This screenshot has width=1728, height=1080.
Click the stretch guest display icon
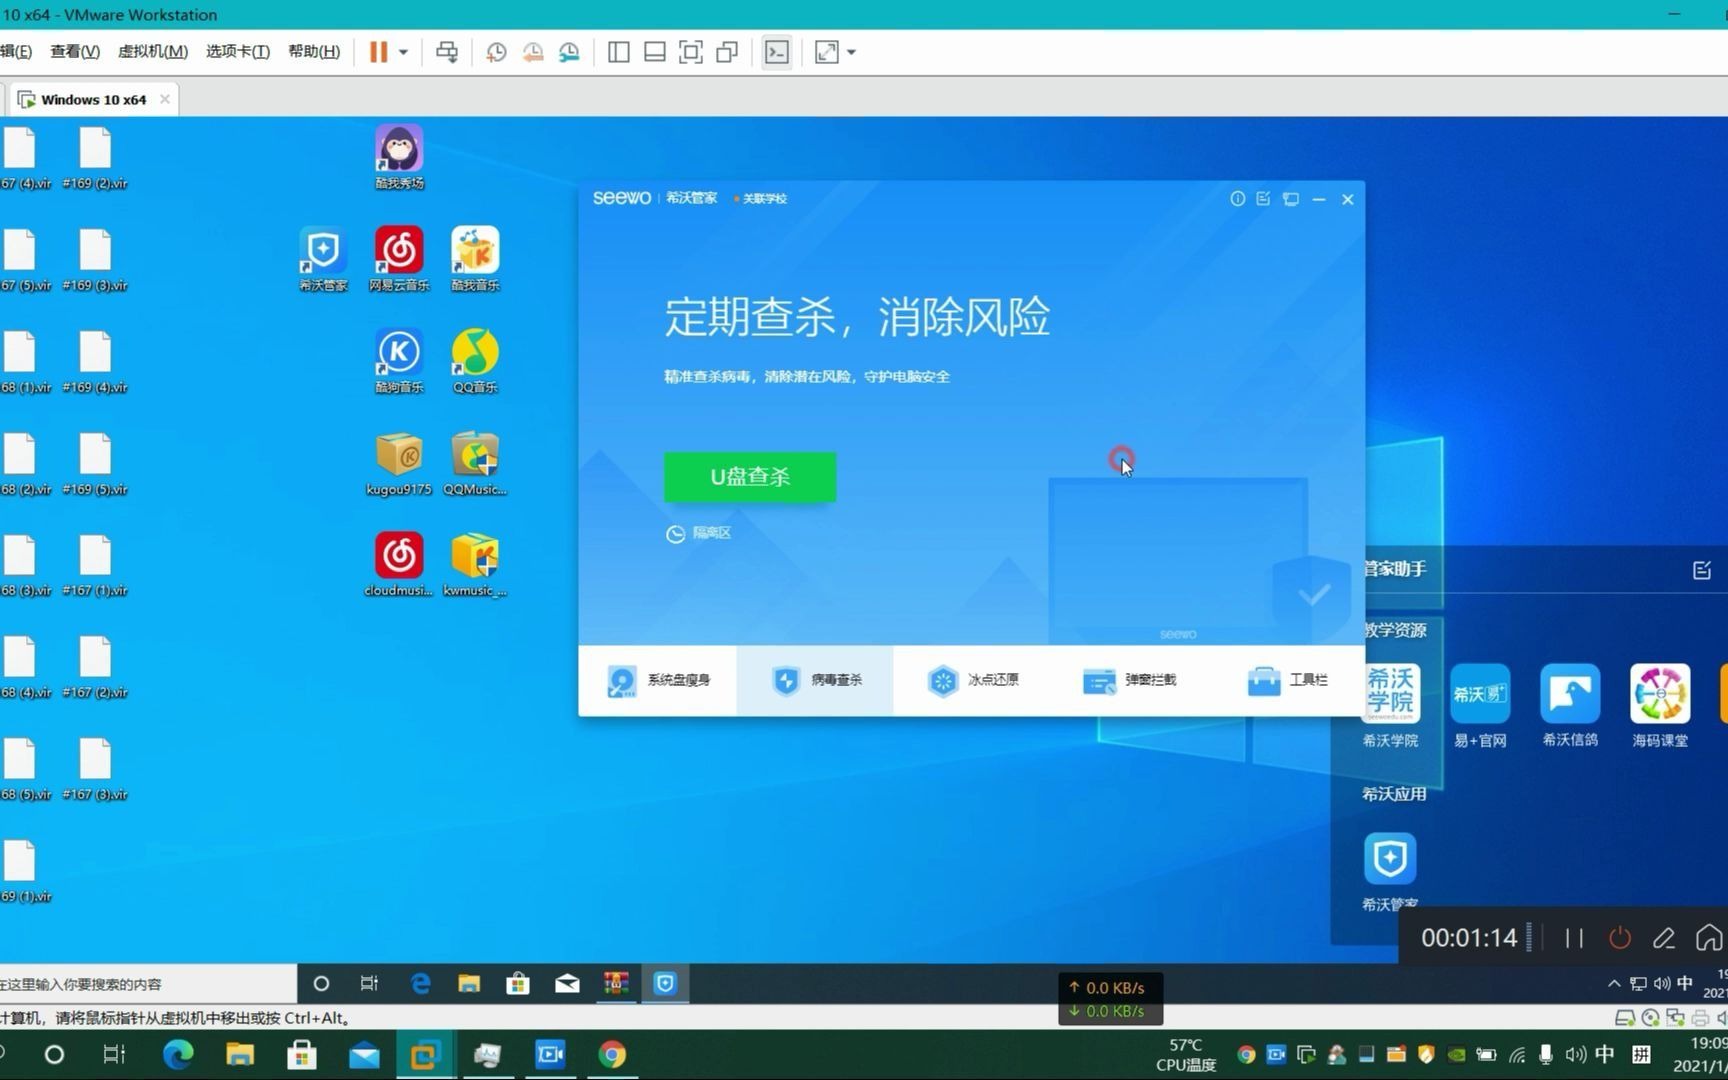click(x=827, y=52)
